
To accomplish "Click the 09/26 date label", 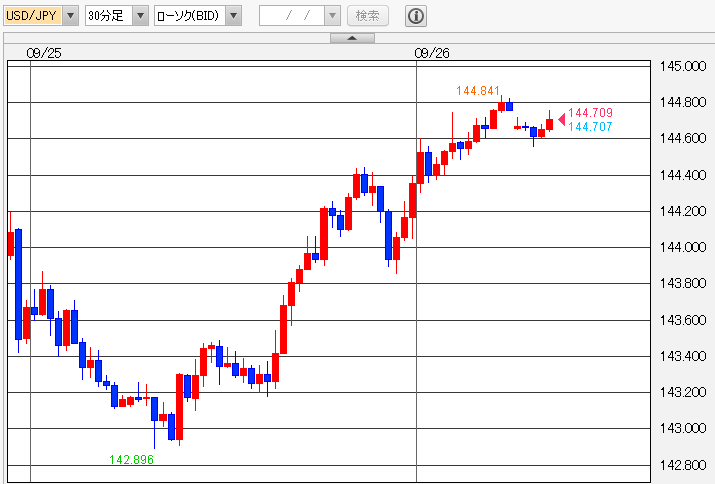I will 432,53.
